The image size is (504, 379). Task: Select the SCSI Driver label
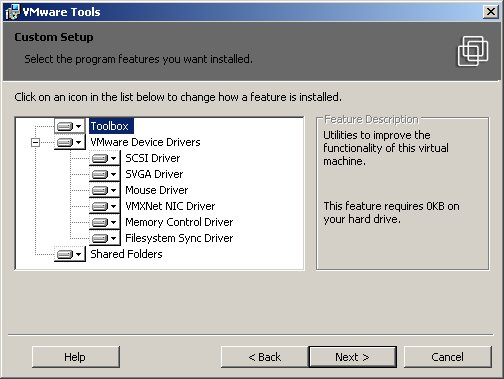click(153, 158)
